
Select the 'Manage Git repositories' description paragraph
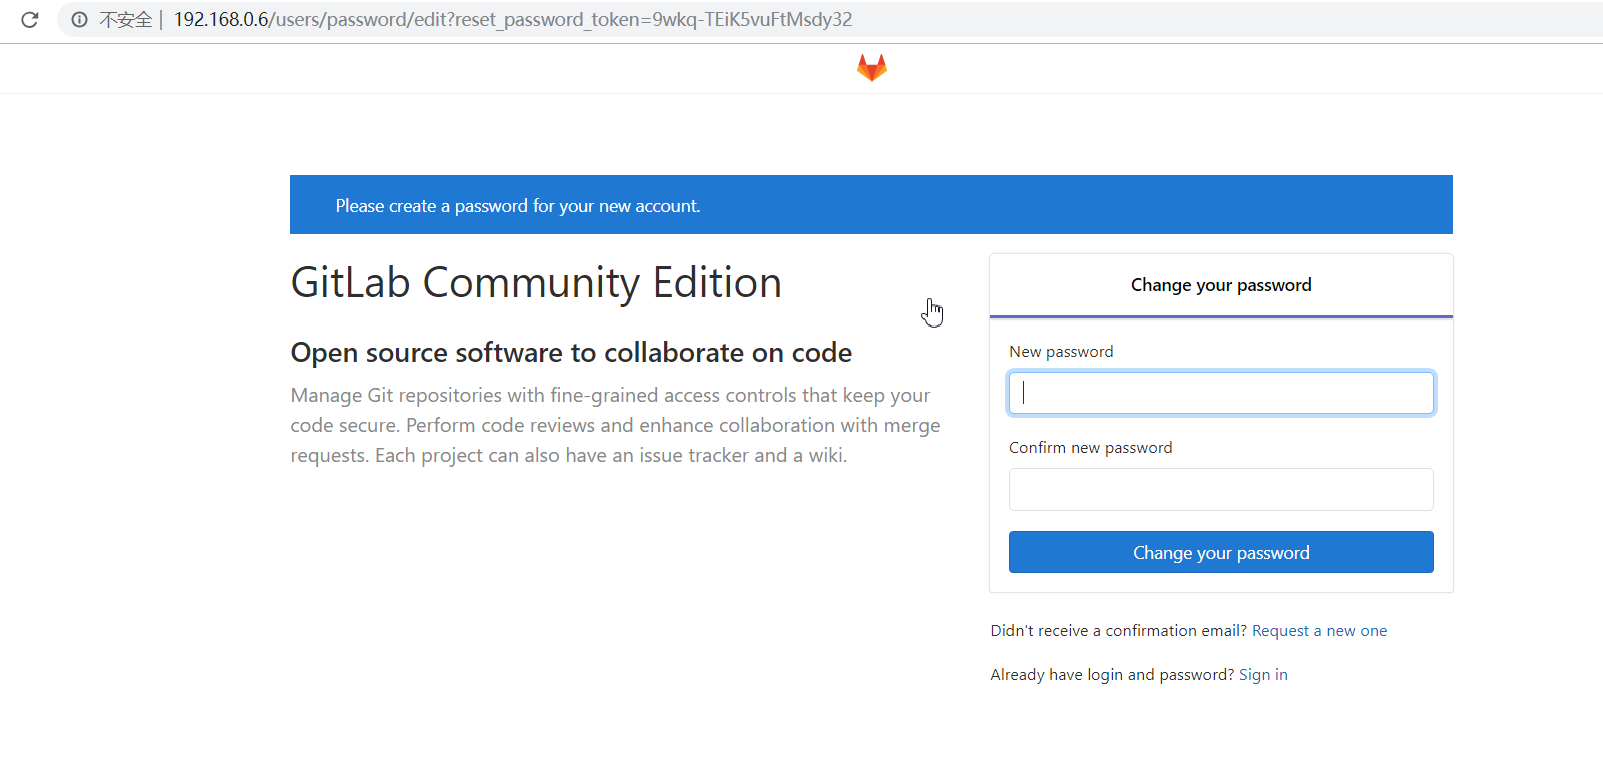click(615, 425)
